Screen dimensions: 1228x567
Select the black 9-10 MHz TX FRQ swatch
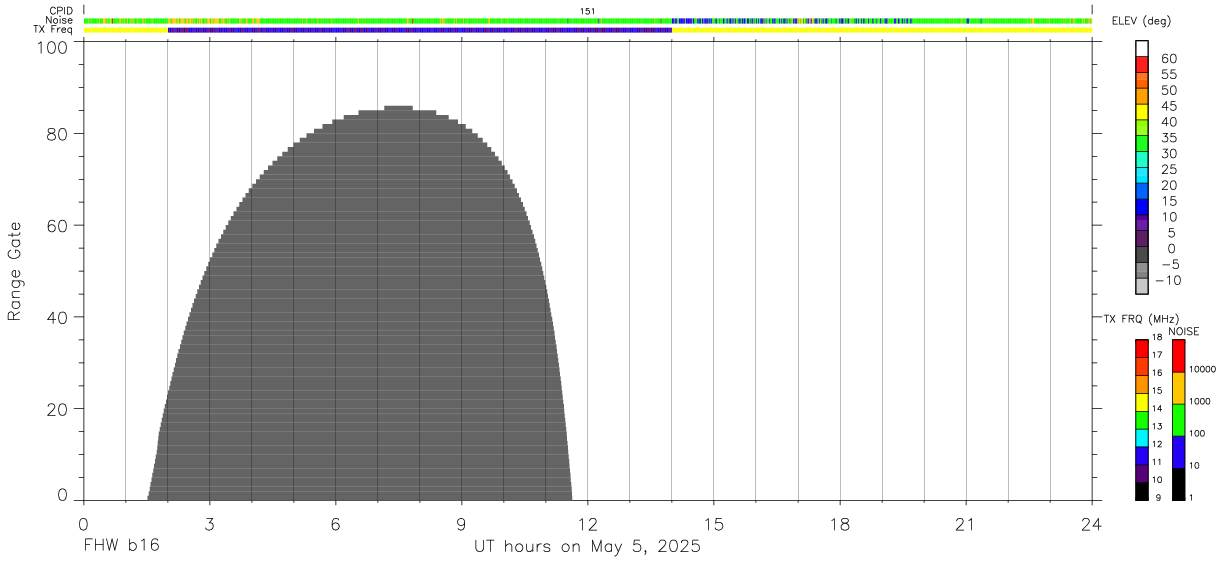coord(1142,491)
